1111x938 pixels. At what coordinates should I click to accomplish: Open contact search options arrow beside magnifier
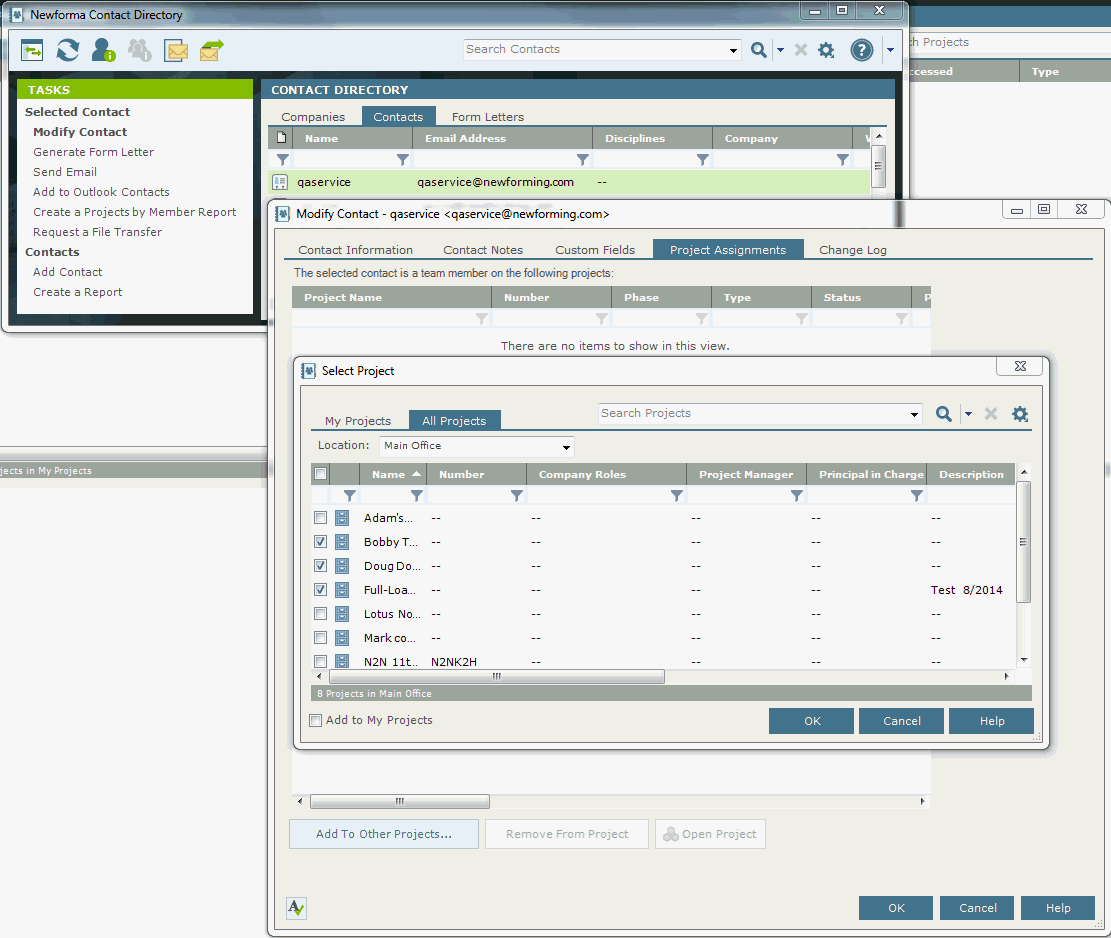(x=780, y=50)
